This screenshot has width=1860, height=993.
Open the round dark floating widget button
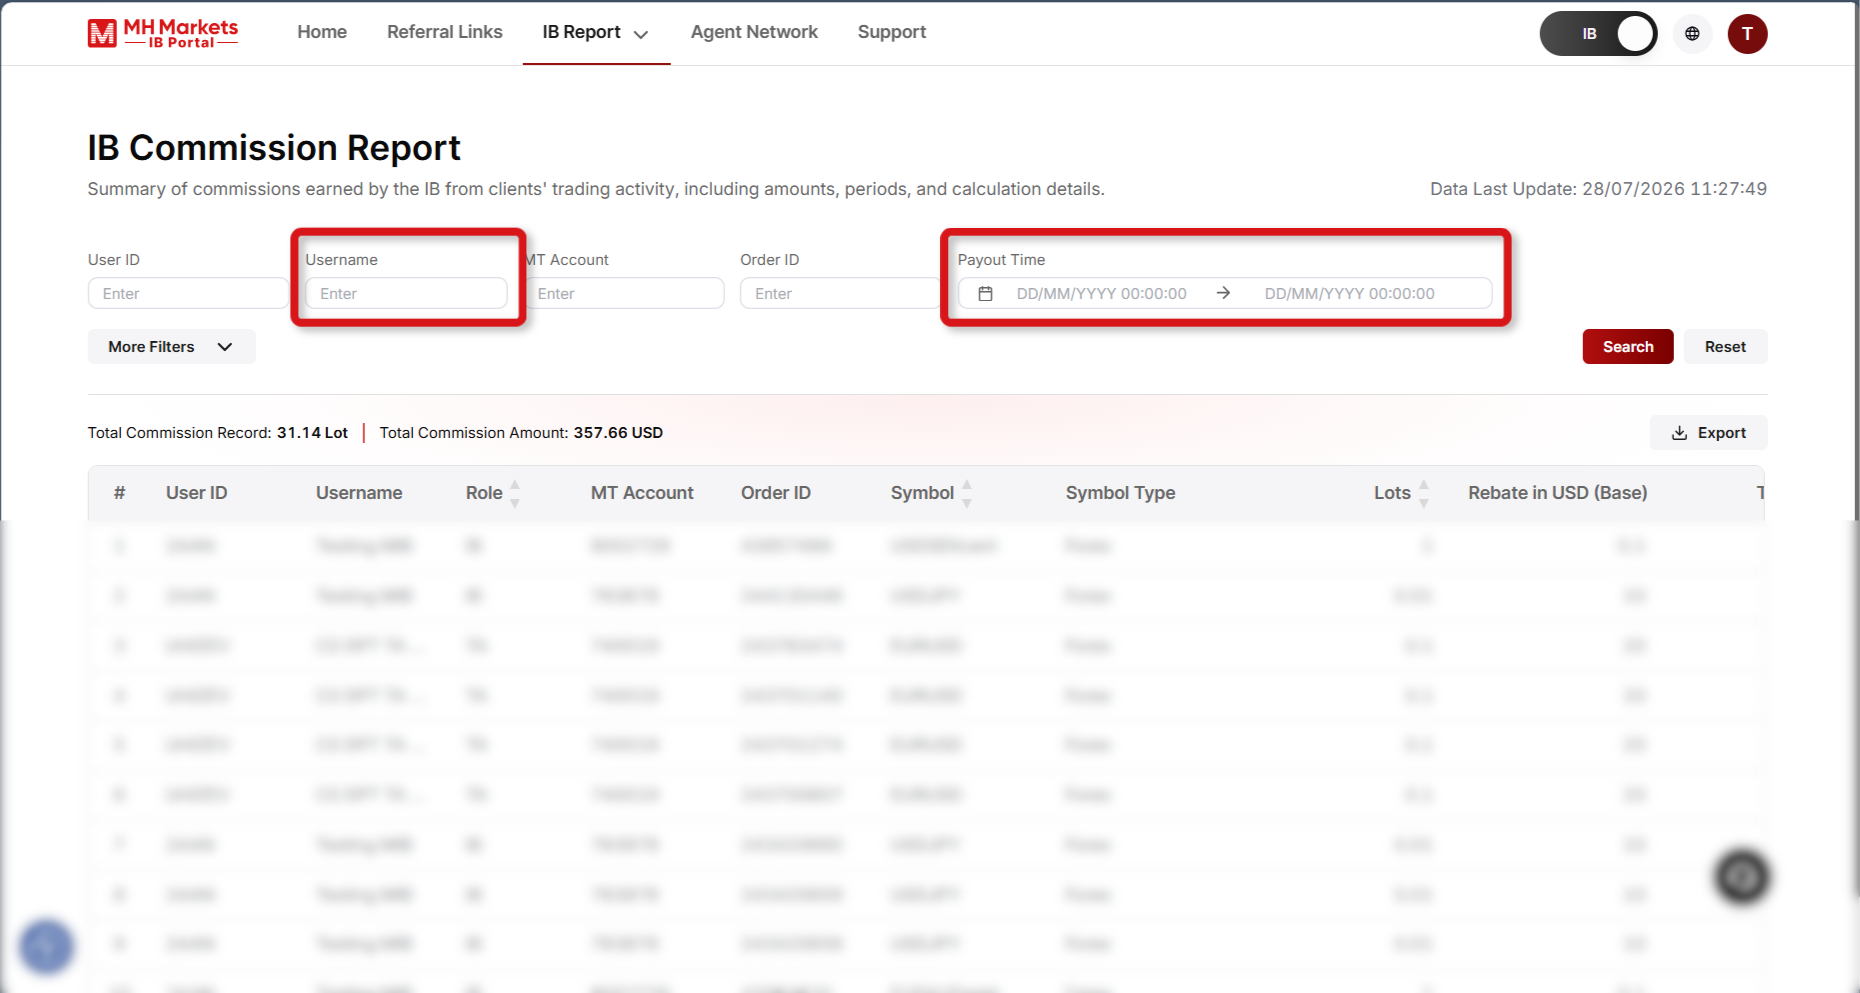tap(1742, 877)
